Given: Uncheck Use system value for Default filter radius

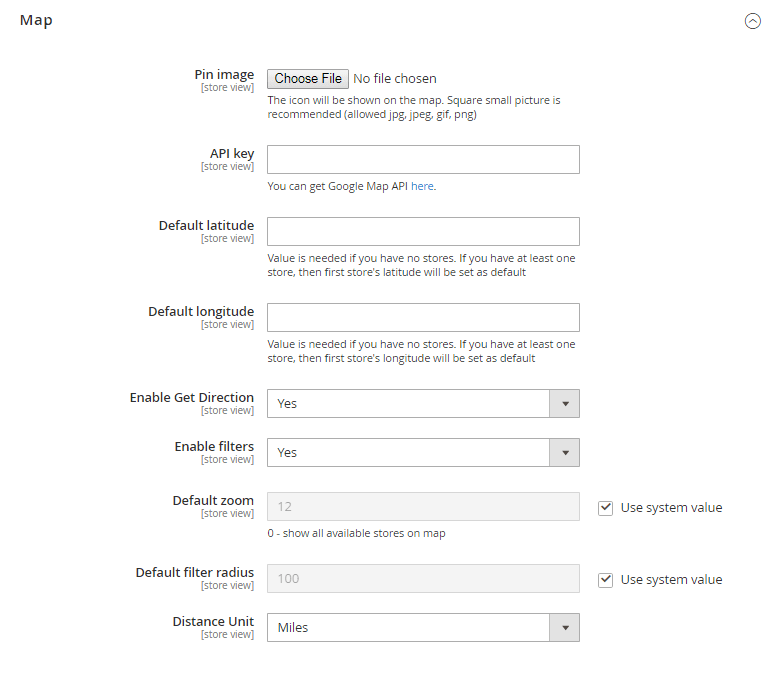Looking at the screenshot, I should click(605, 580).
